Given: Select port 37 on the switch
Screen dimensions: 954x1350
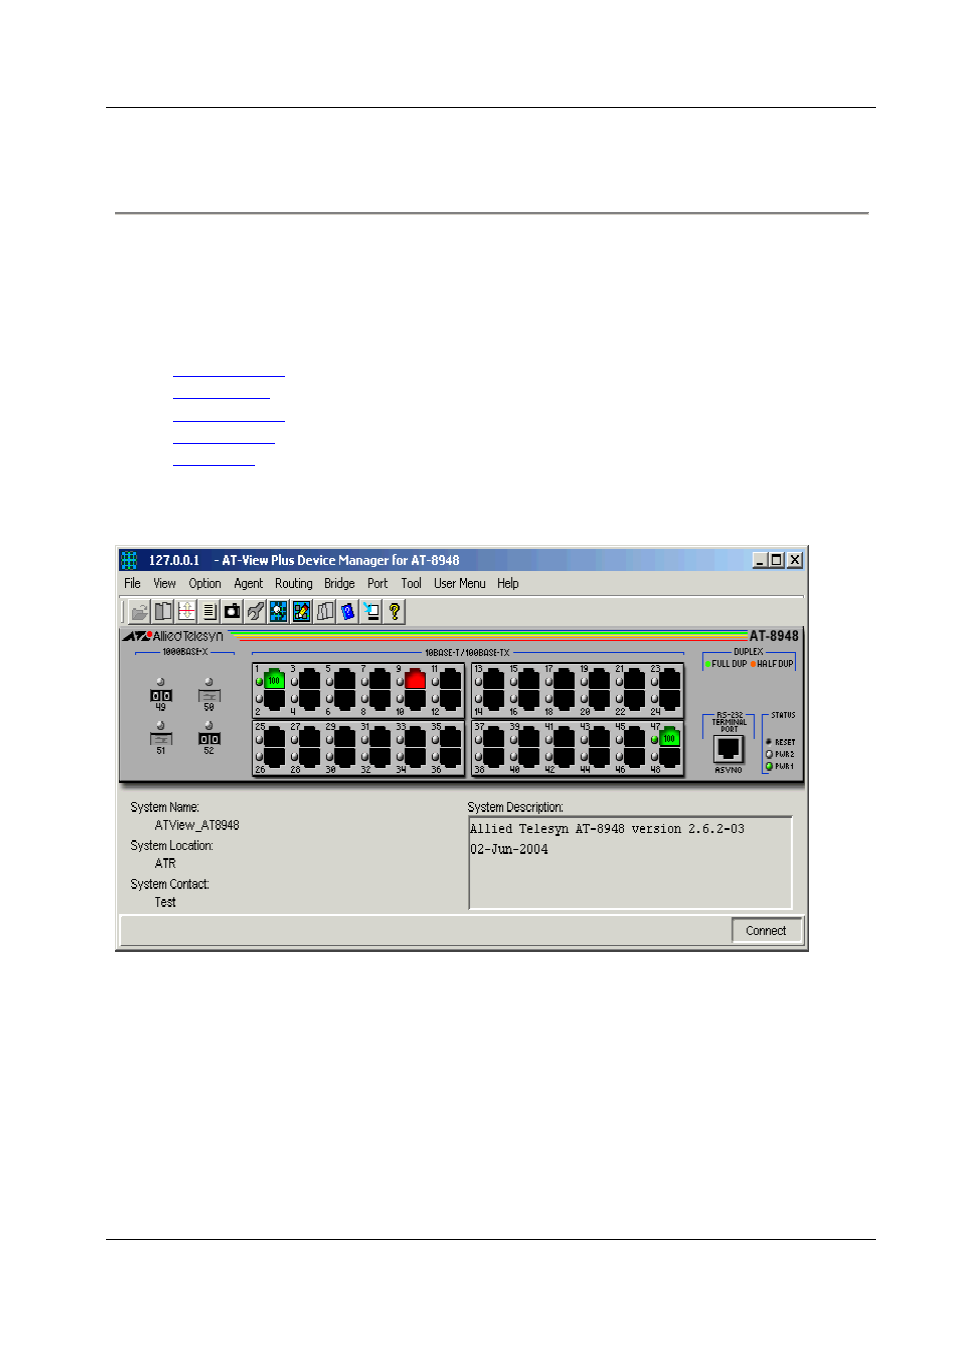Looking at the screenshot, I should point(494,738).
